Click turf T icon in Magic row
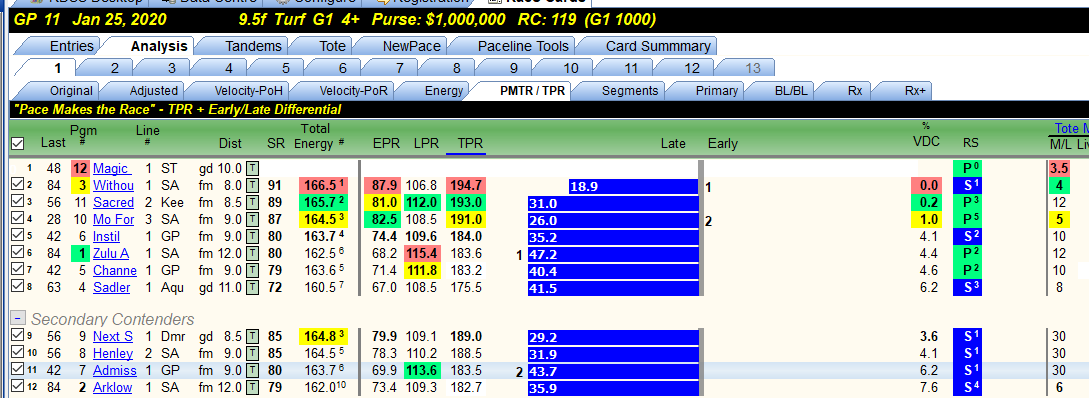The image size is (1089, 398). pyautogui.click(x=253, y=169)
